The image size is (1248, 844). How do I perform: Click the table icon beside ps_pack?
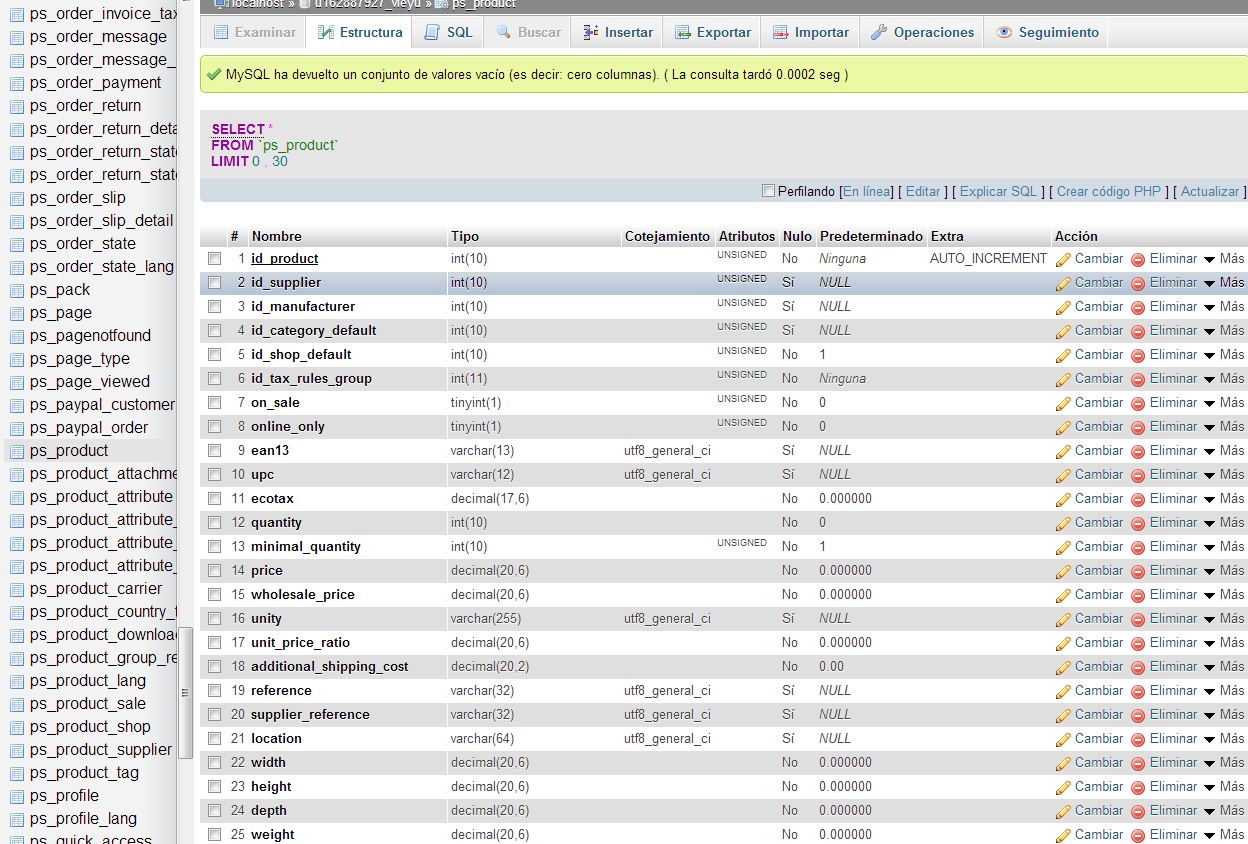pyautogui.click(x=16, y=290)
